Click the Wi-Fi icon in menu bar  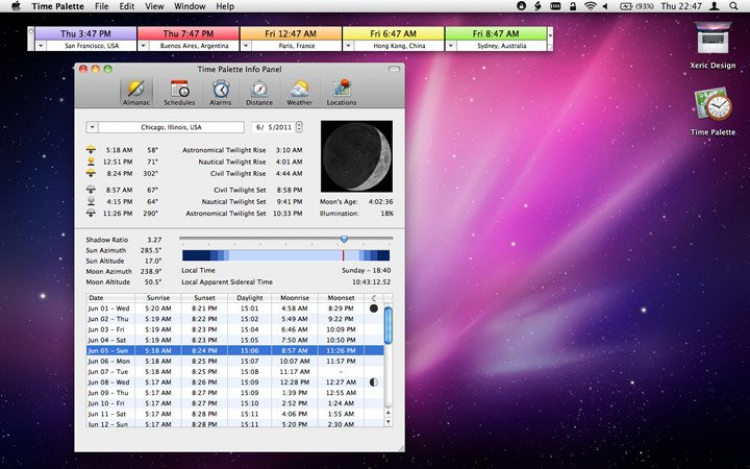click(x=590, y=6)
